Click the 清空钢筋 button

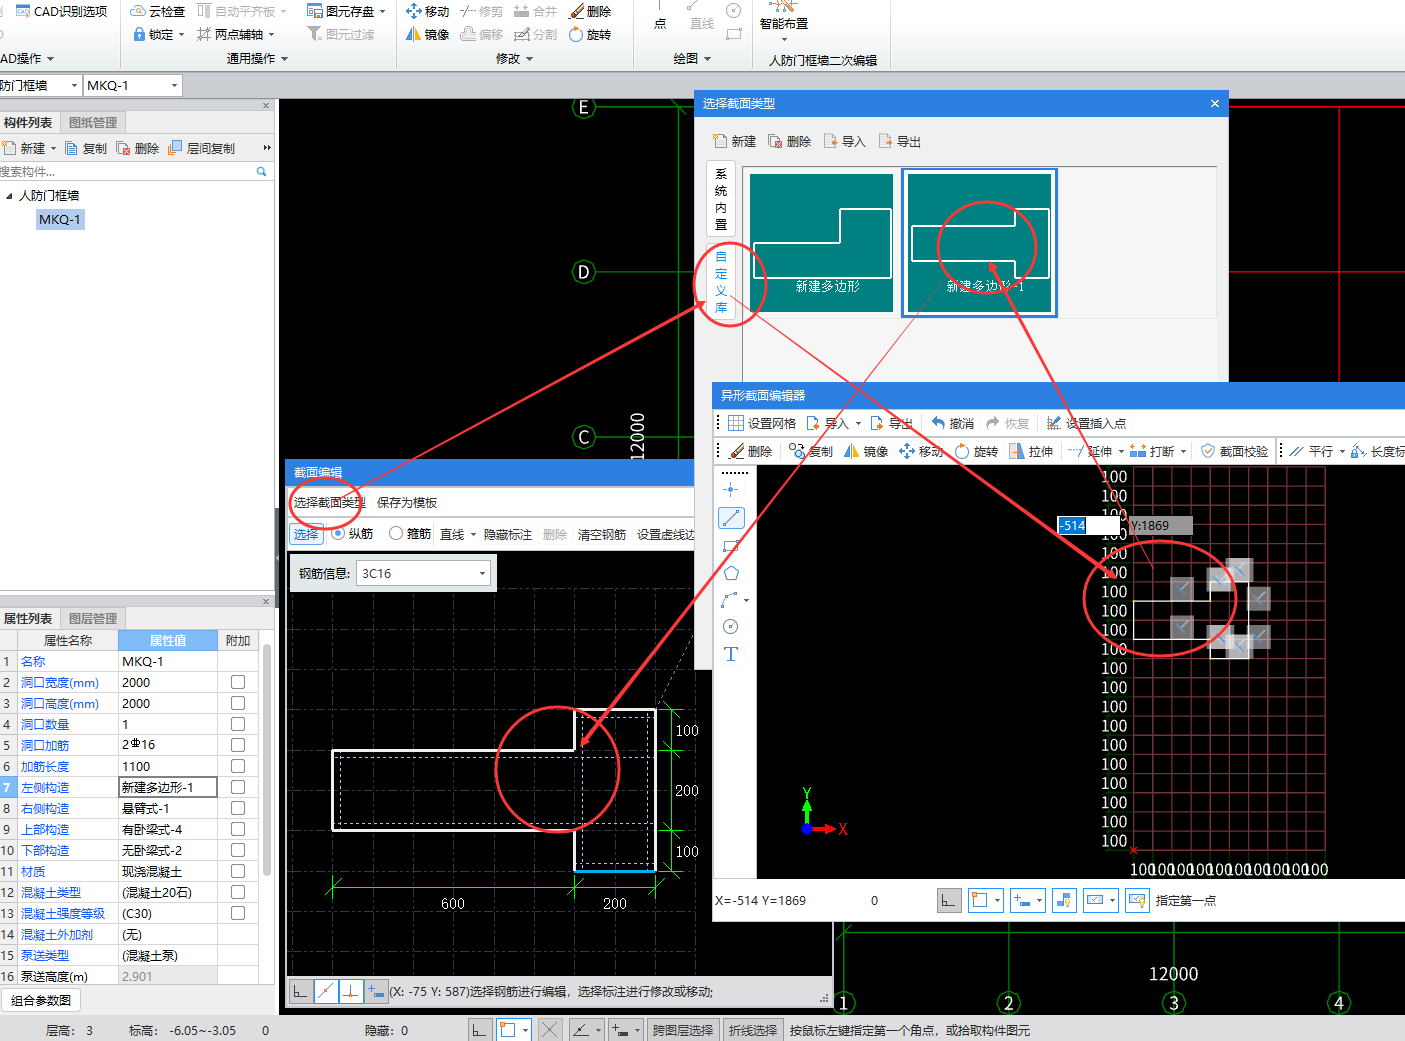[602, 534]
